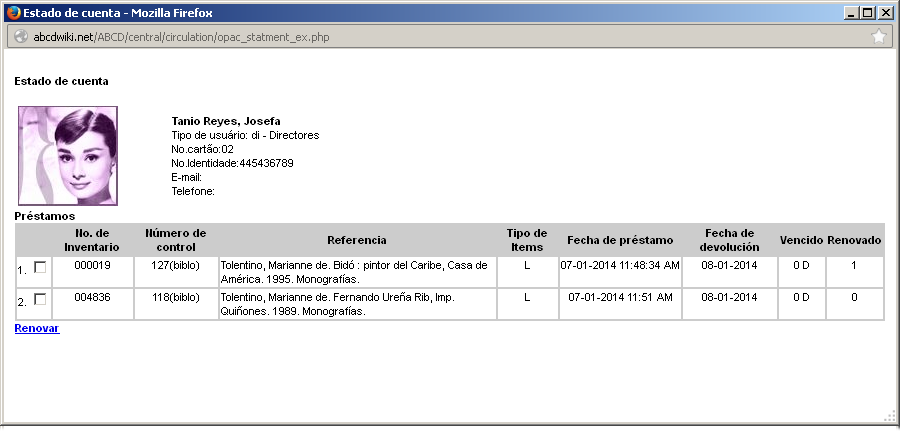This screenshot has width=900, height=431.
Task: Click the user photo of Josefa
Action: point(68,155)
